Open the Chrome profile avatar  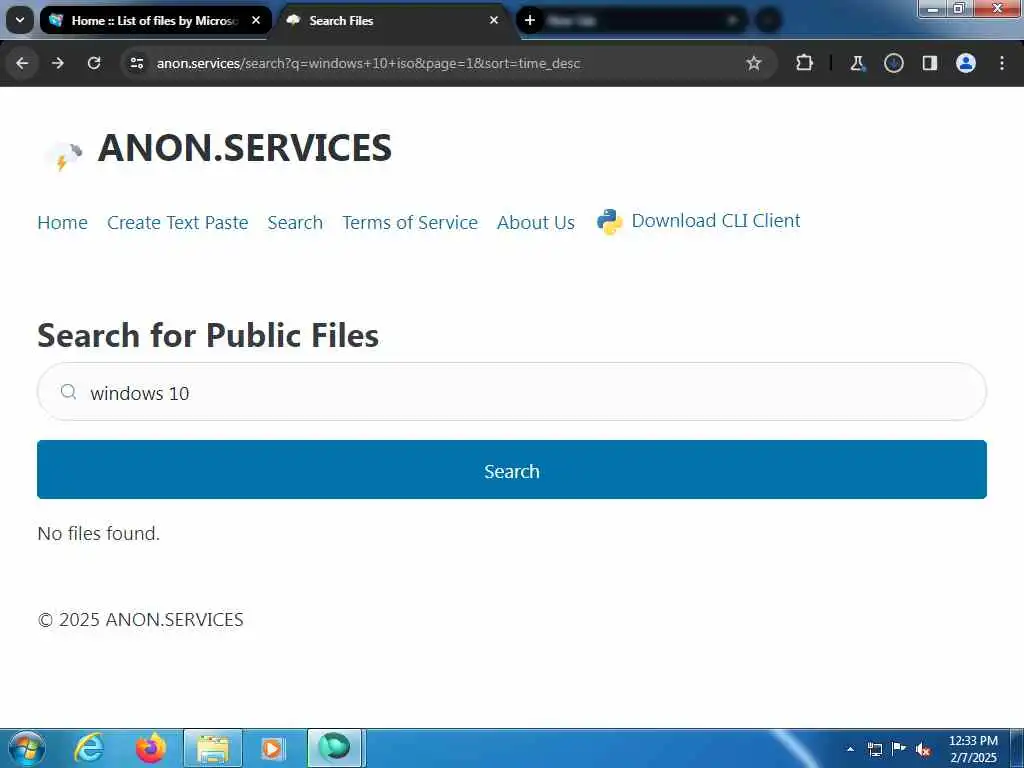(965, 63)
